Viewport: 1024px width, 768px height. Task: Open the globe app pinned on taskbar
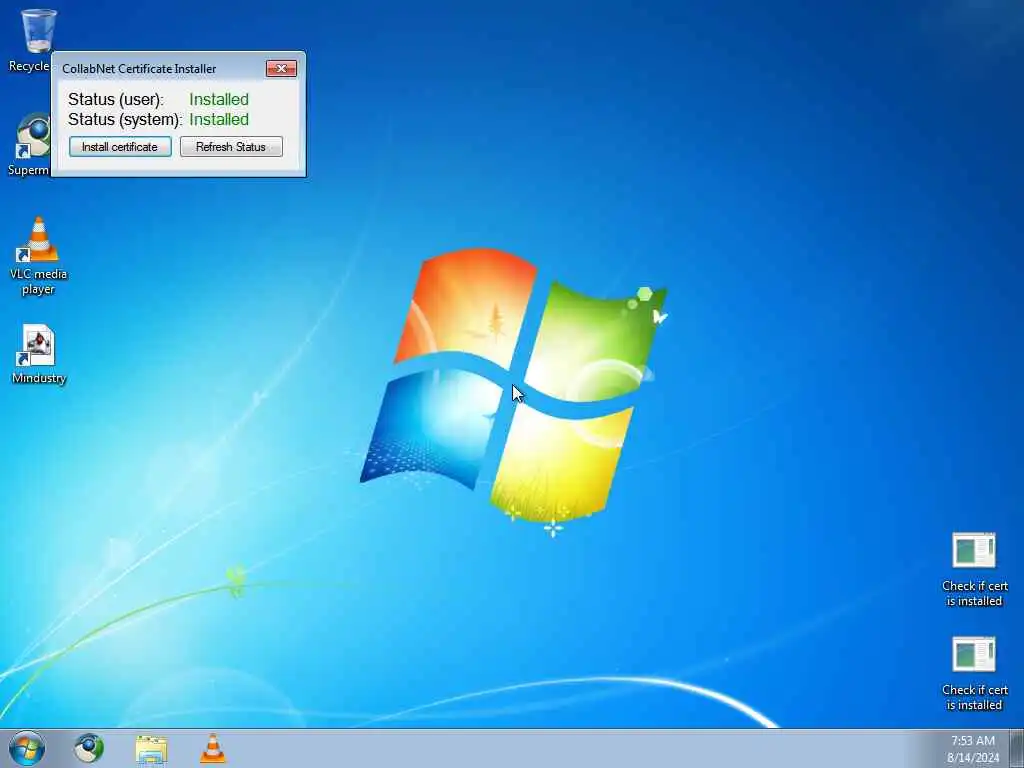click(89, 748)
